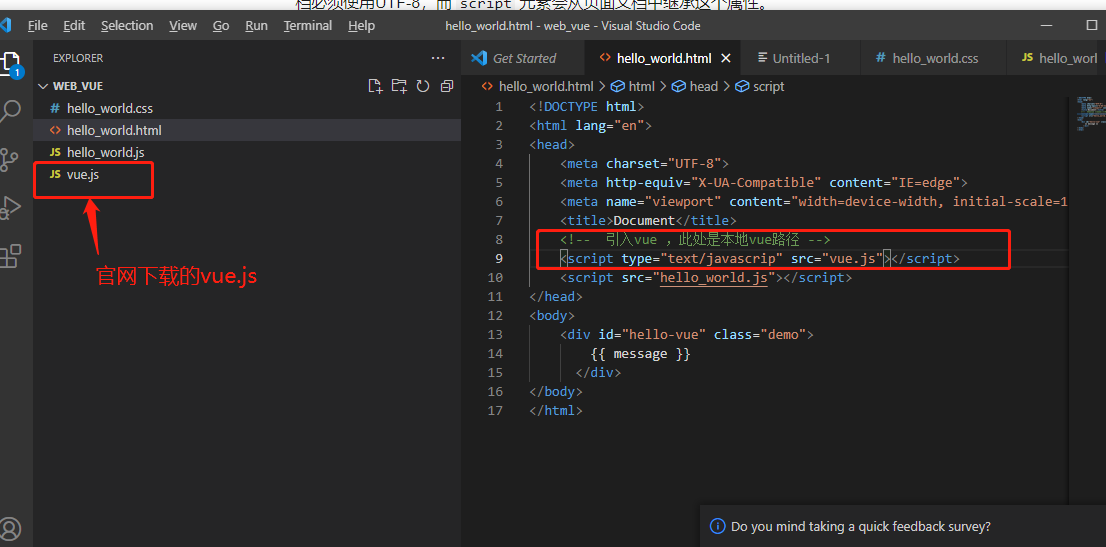
Task: Open the Run menu
Action: pyautogui.click(x=256, y=26)
